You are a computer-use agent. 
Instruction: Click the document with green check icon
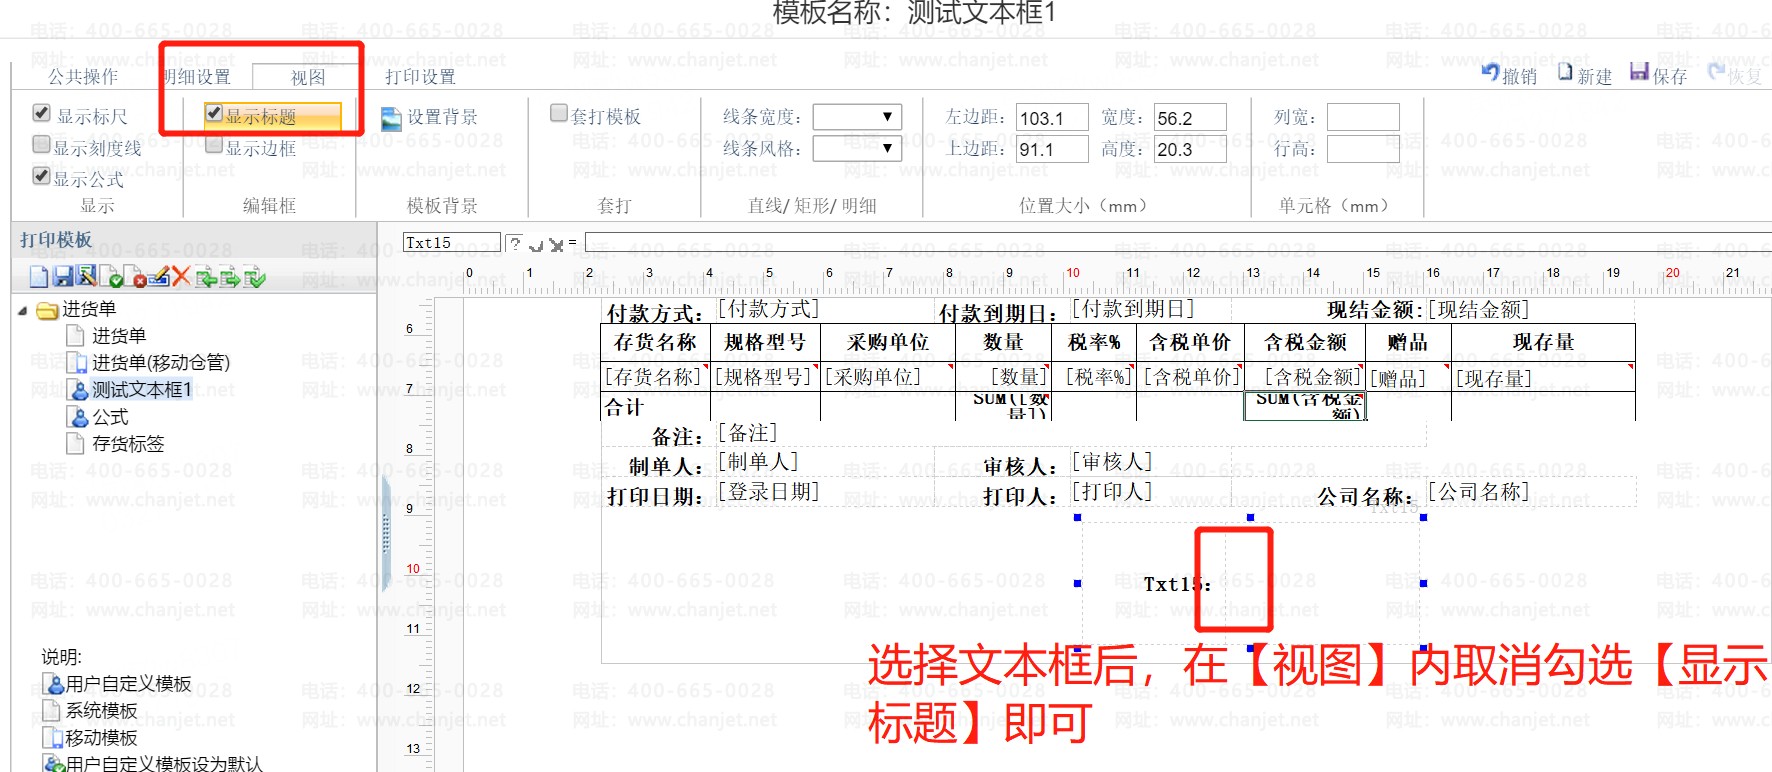(111, 277)
